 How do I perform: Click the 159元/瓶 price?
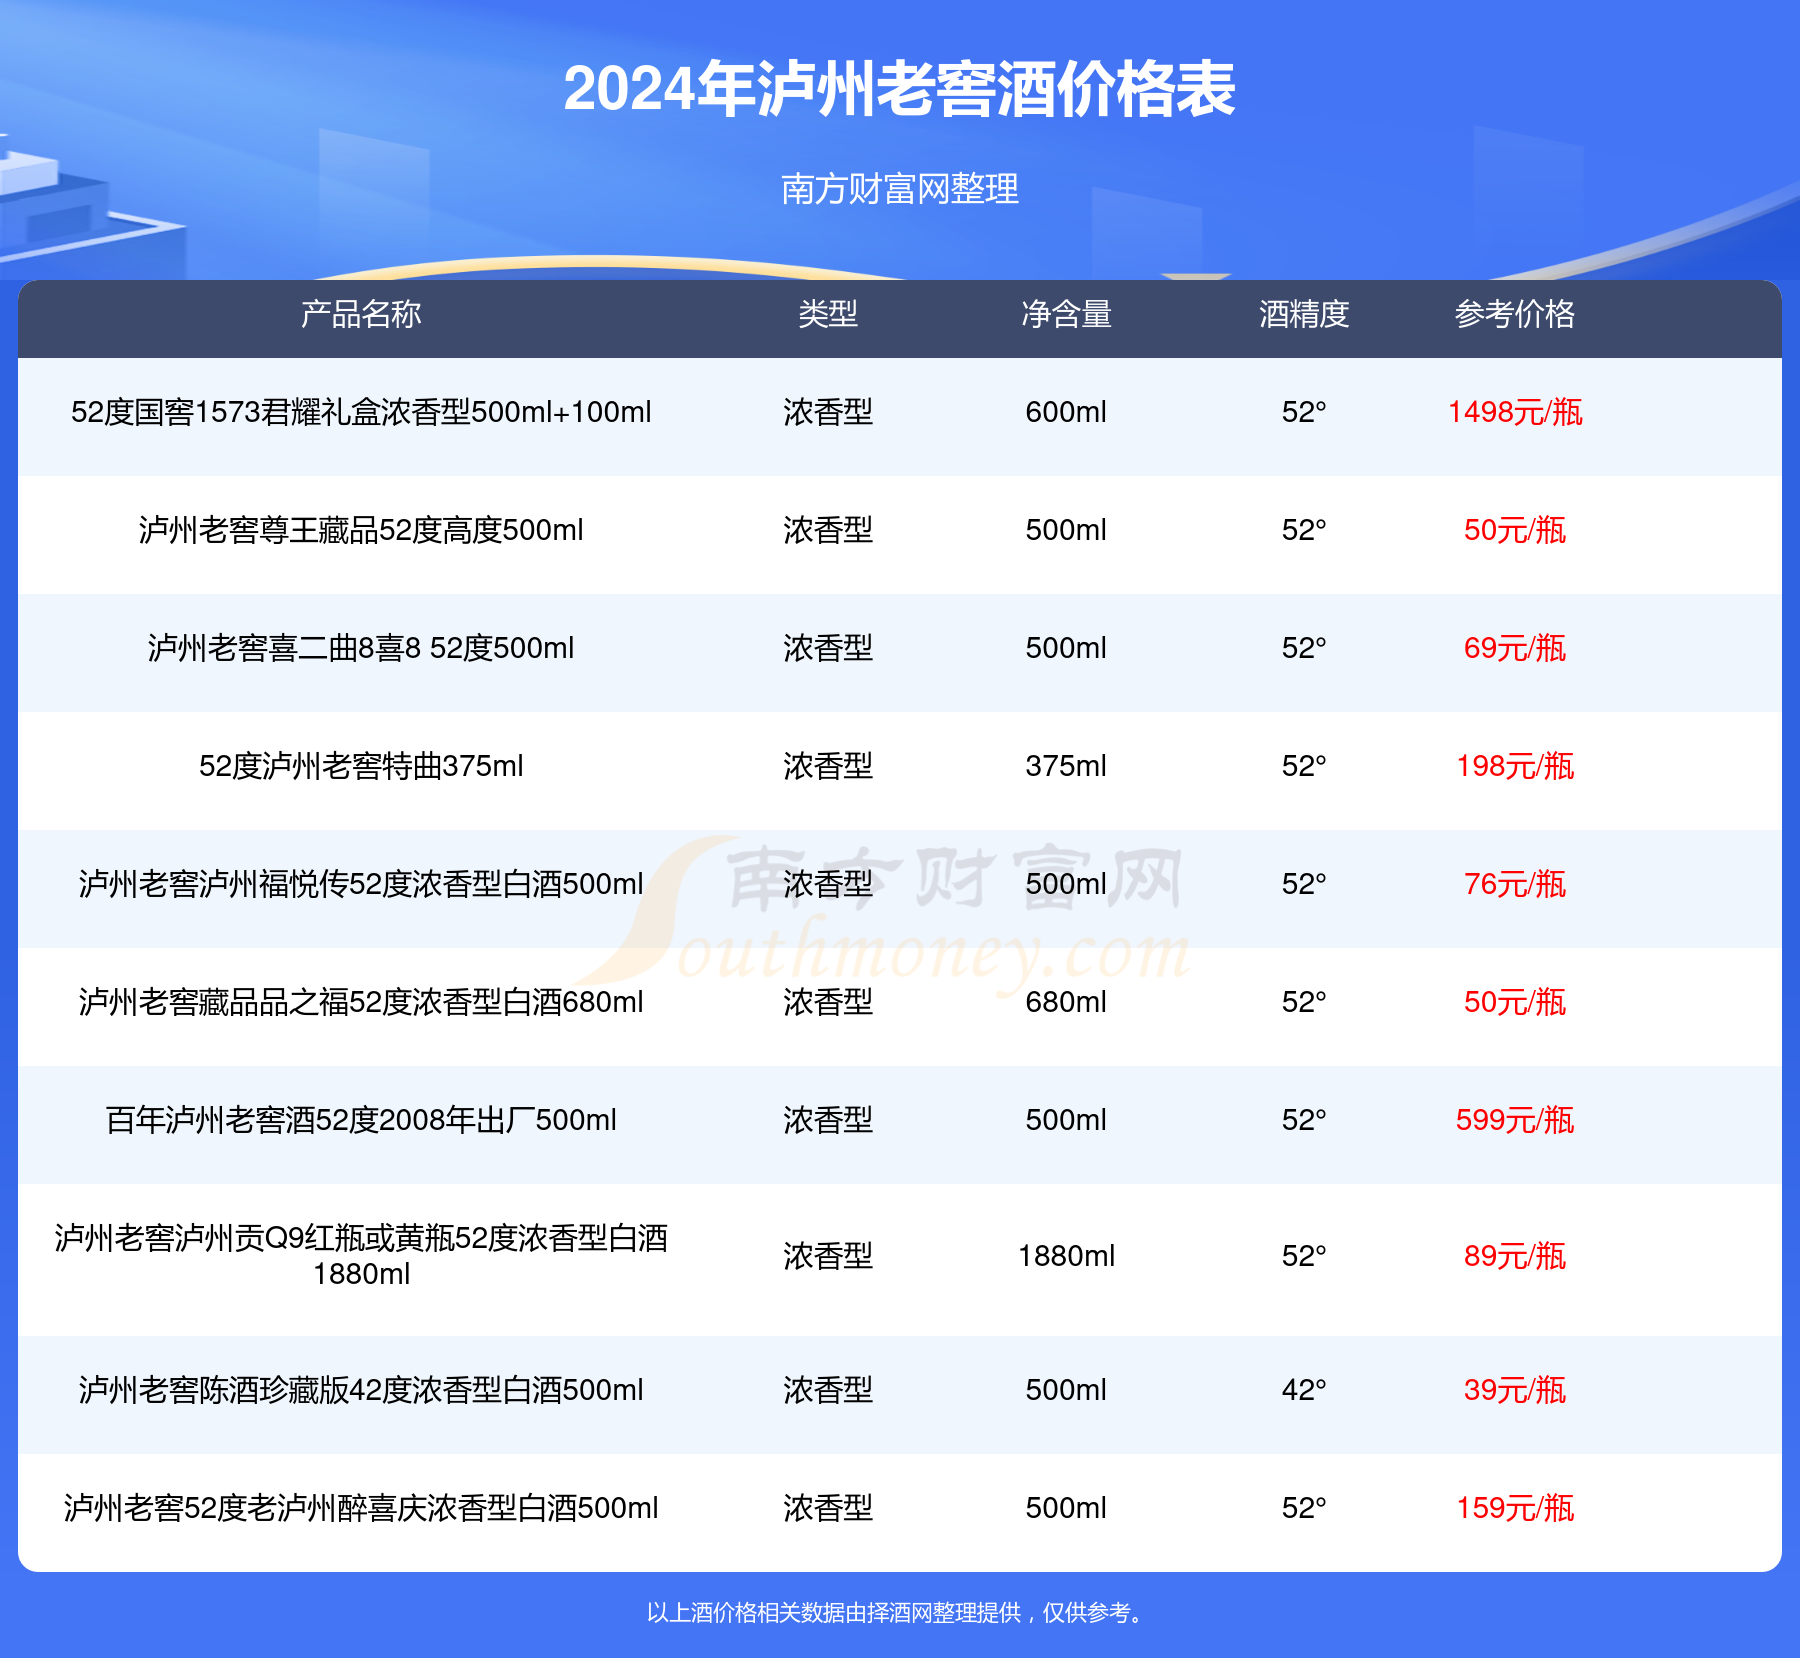[1515, 1508]
